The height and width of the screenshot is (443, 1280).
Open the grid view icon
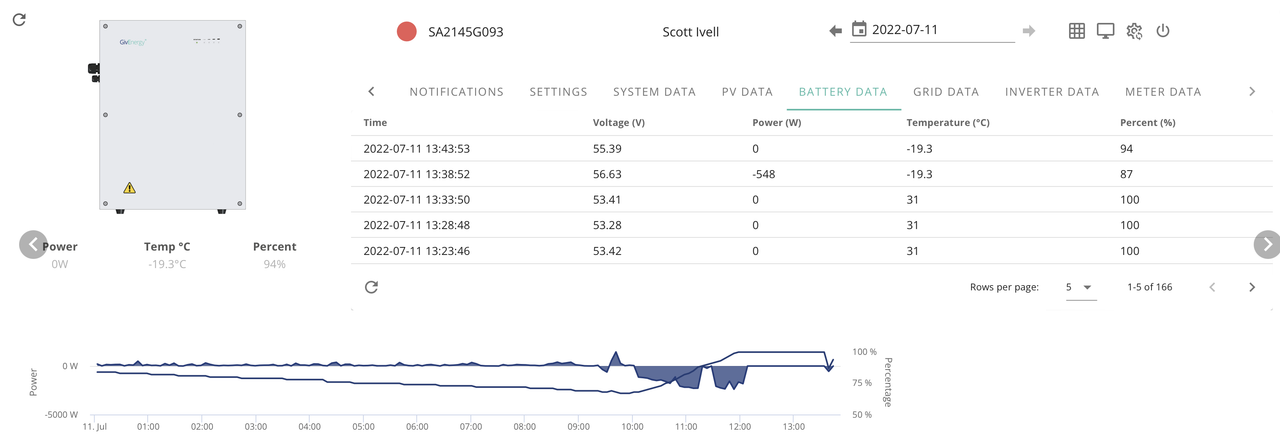coord(1077,31)
